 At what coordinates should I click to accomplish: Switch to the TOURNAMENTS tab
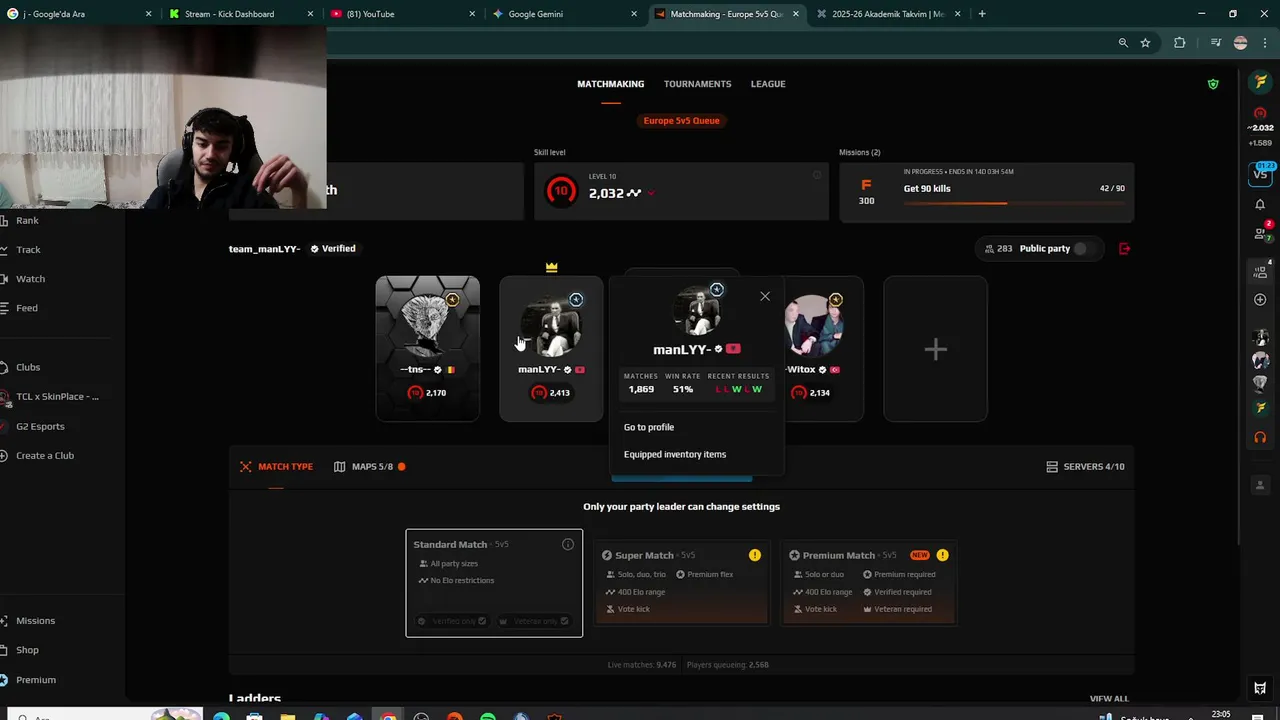(x=697, y=84)
